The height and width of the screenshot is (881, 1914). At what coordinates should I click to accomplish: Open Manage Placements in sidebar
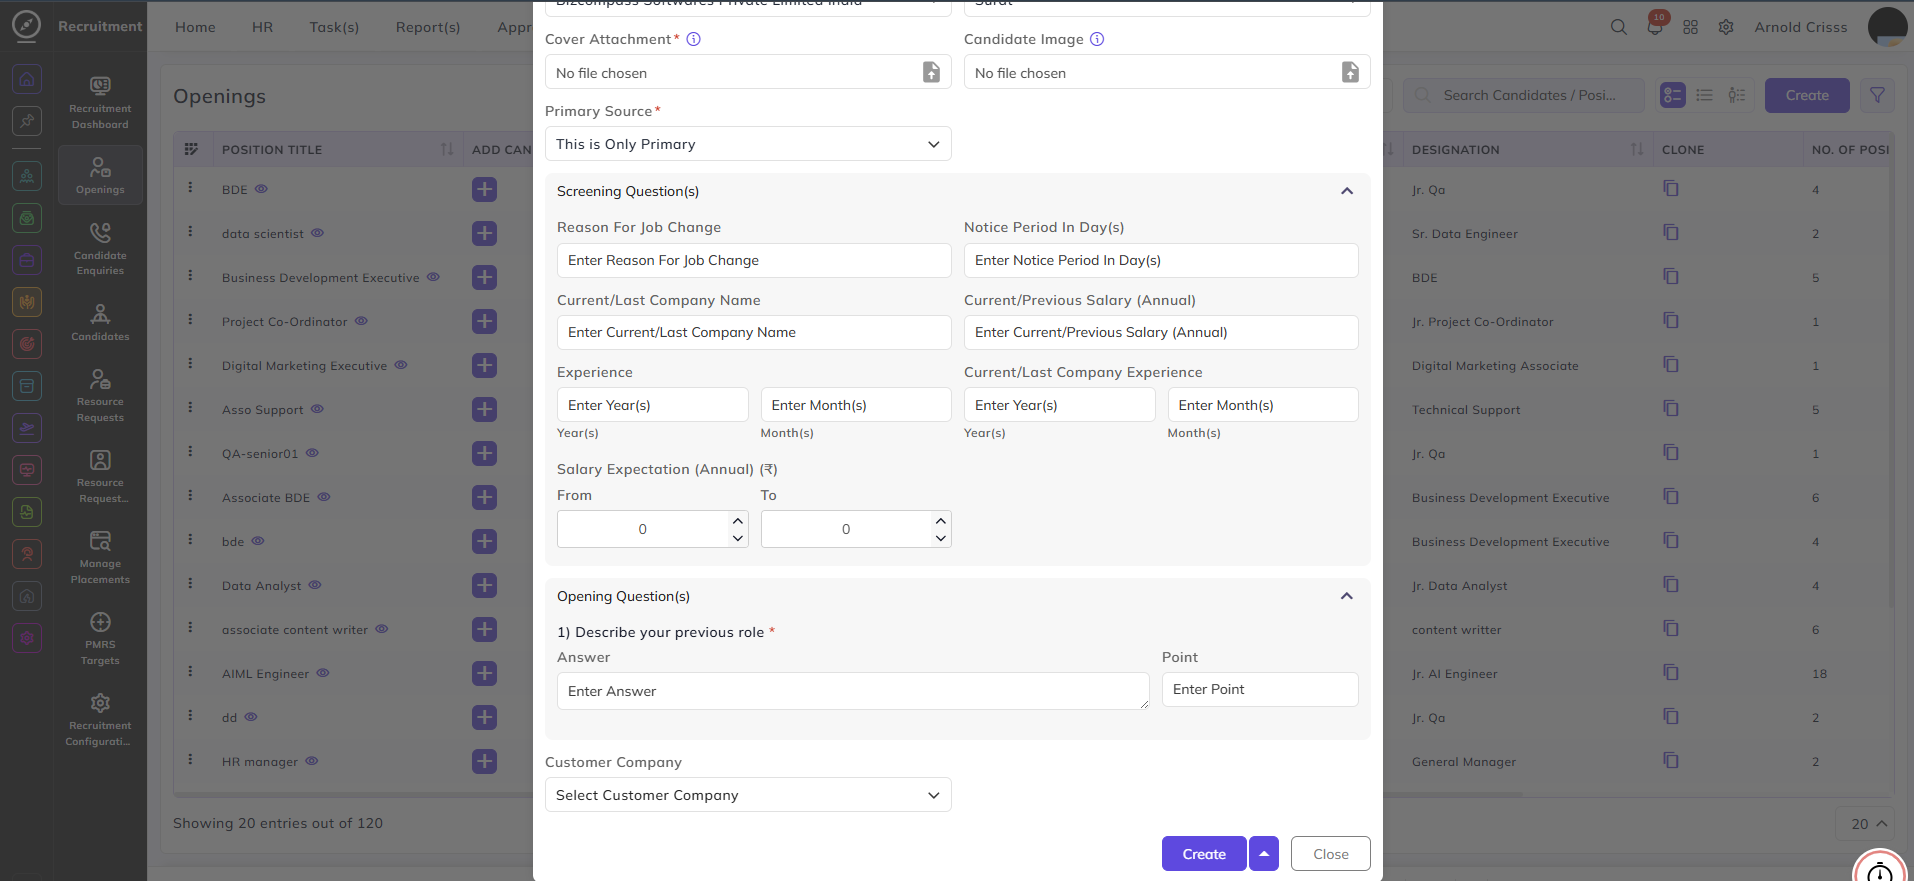(x=100, y=556)
